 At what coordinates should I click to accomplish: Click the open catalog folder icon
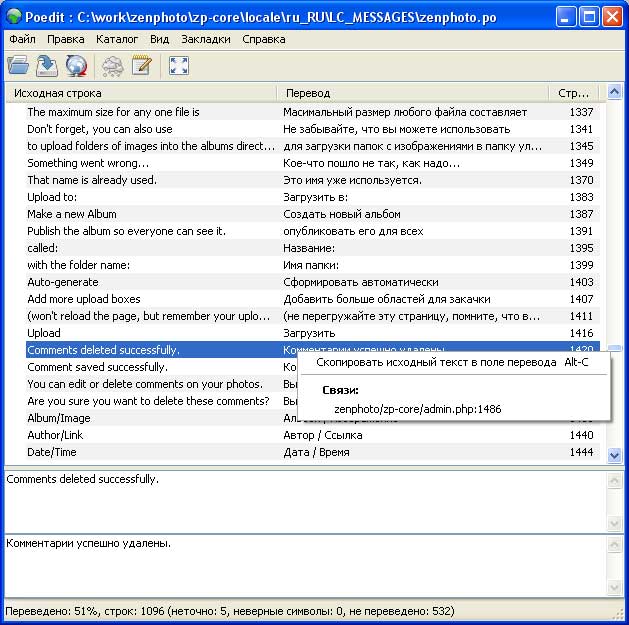[x=18, y=65]
